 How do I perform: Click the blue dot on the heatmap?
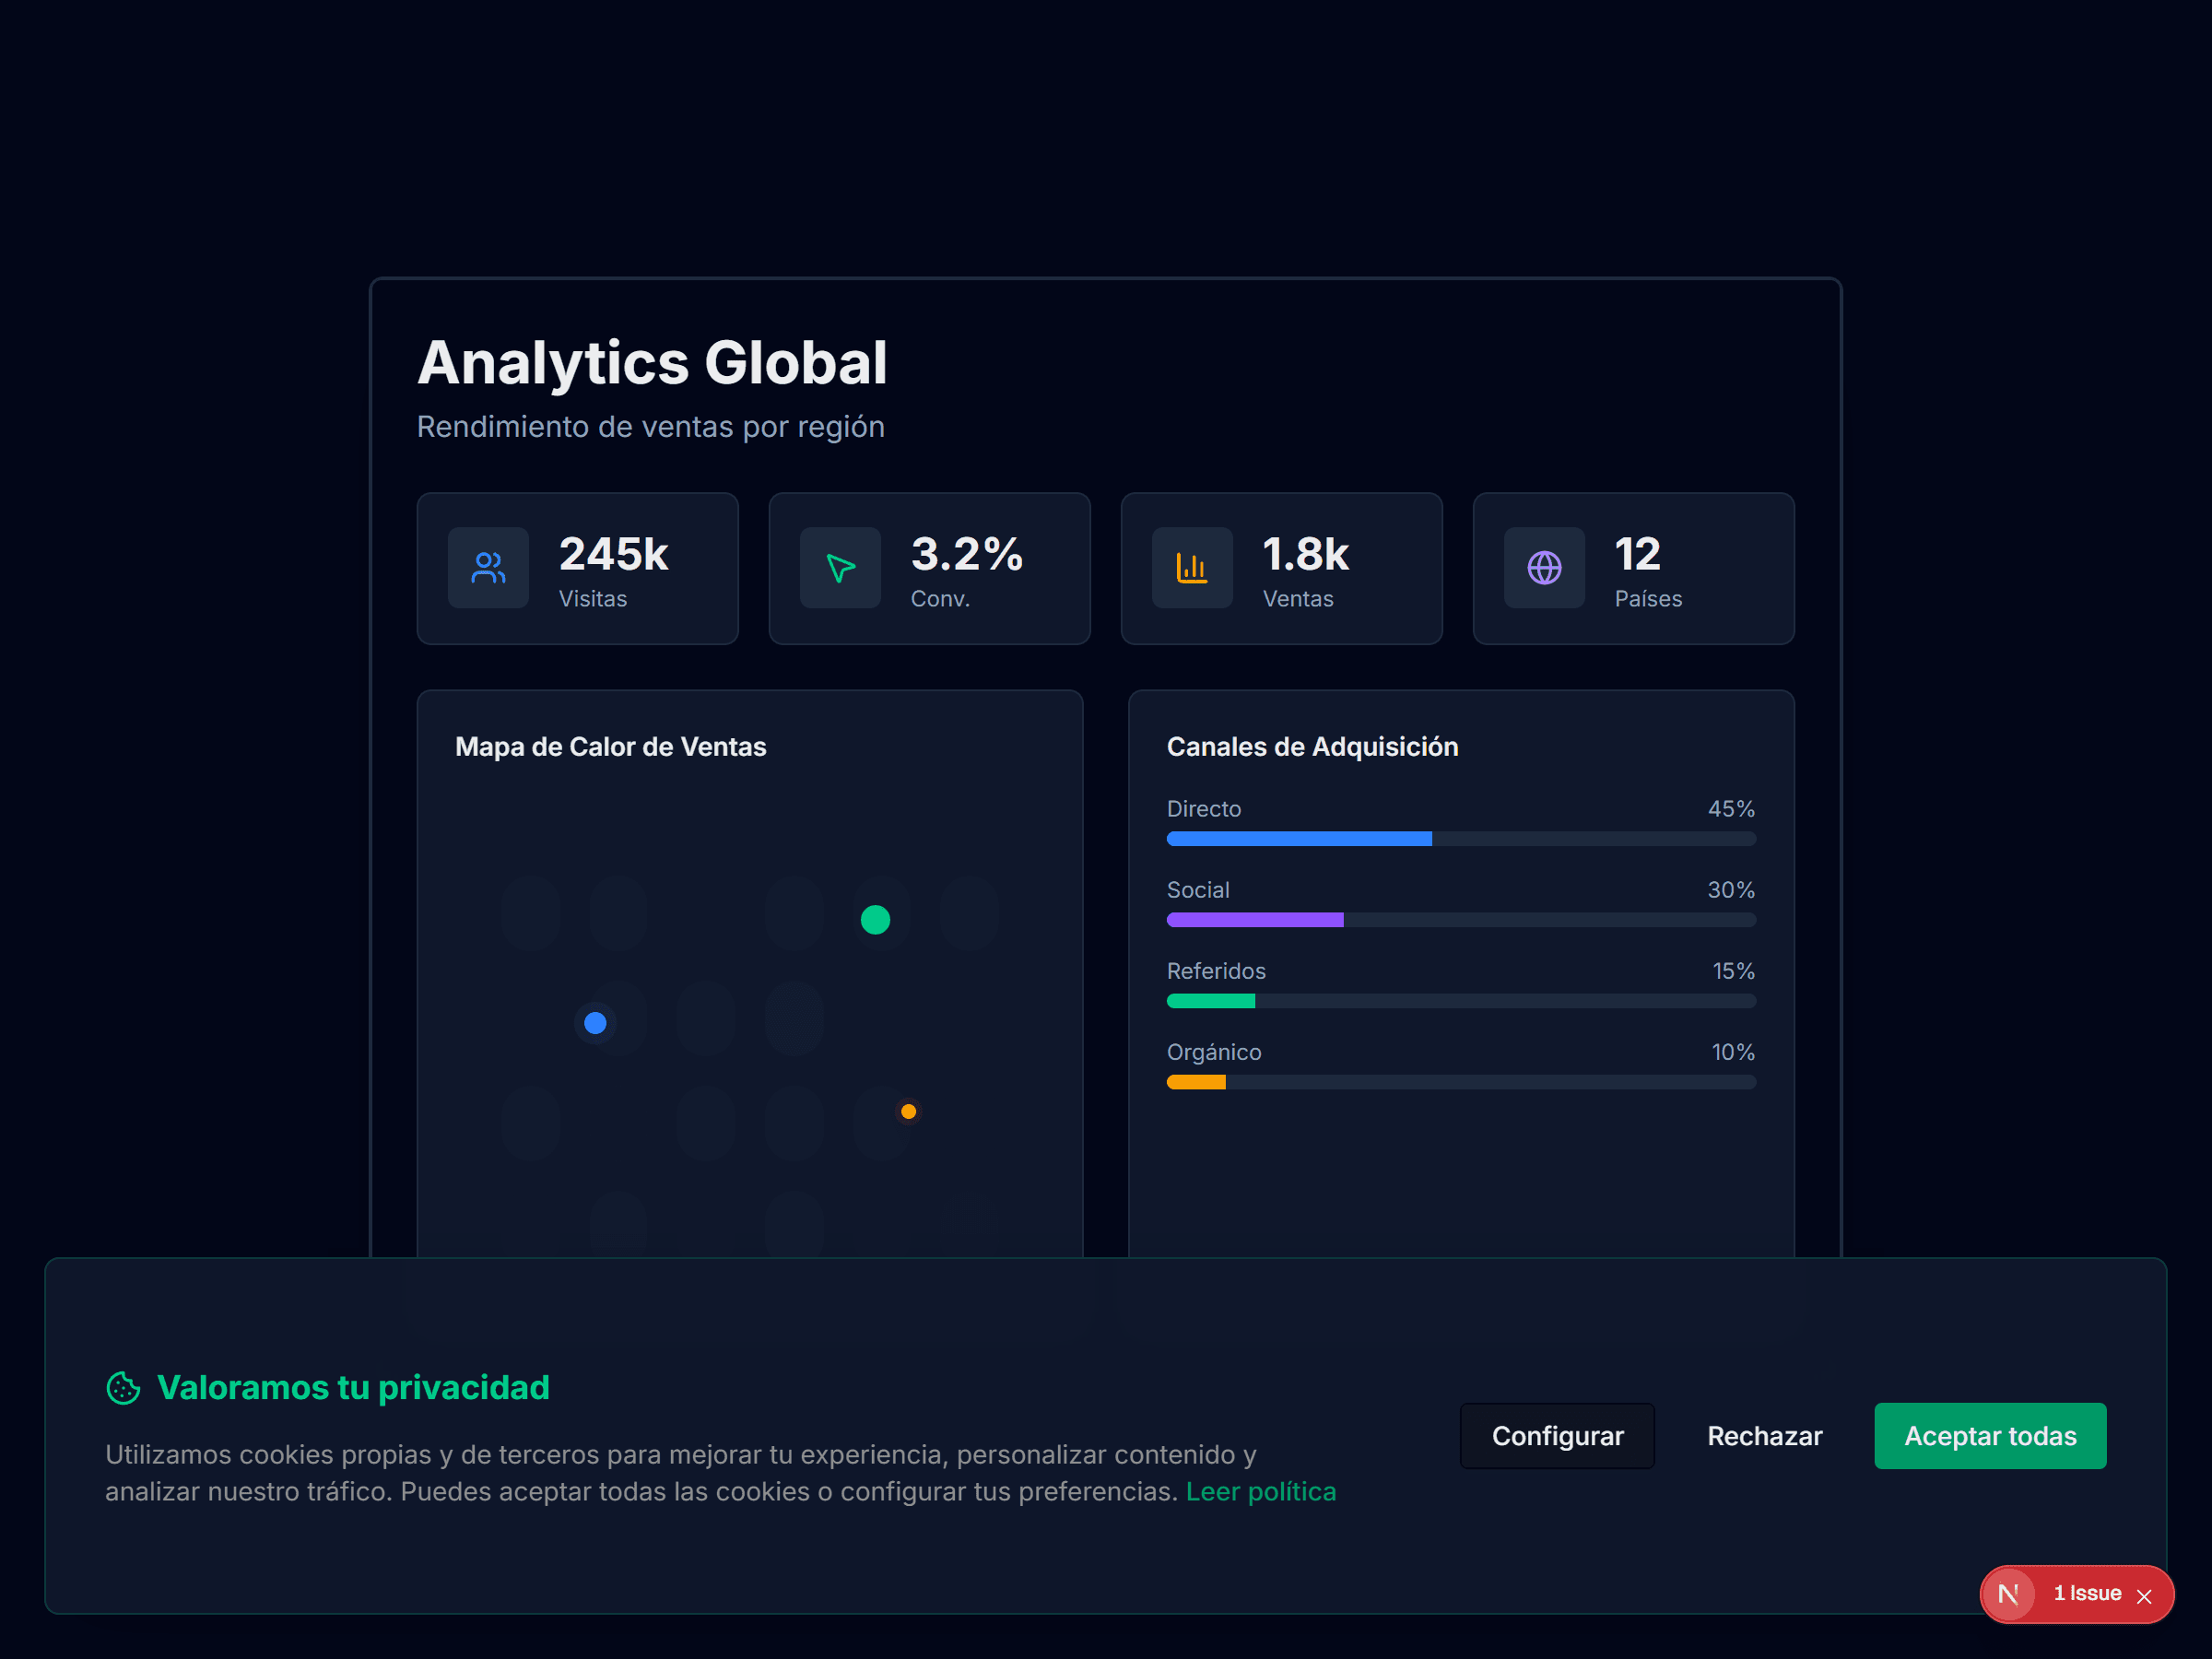(595, 1022)
